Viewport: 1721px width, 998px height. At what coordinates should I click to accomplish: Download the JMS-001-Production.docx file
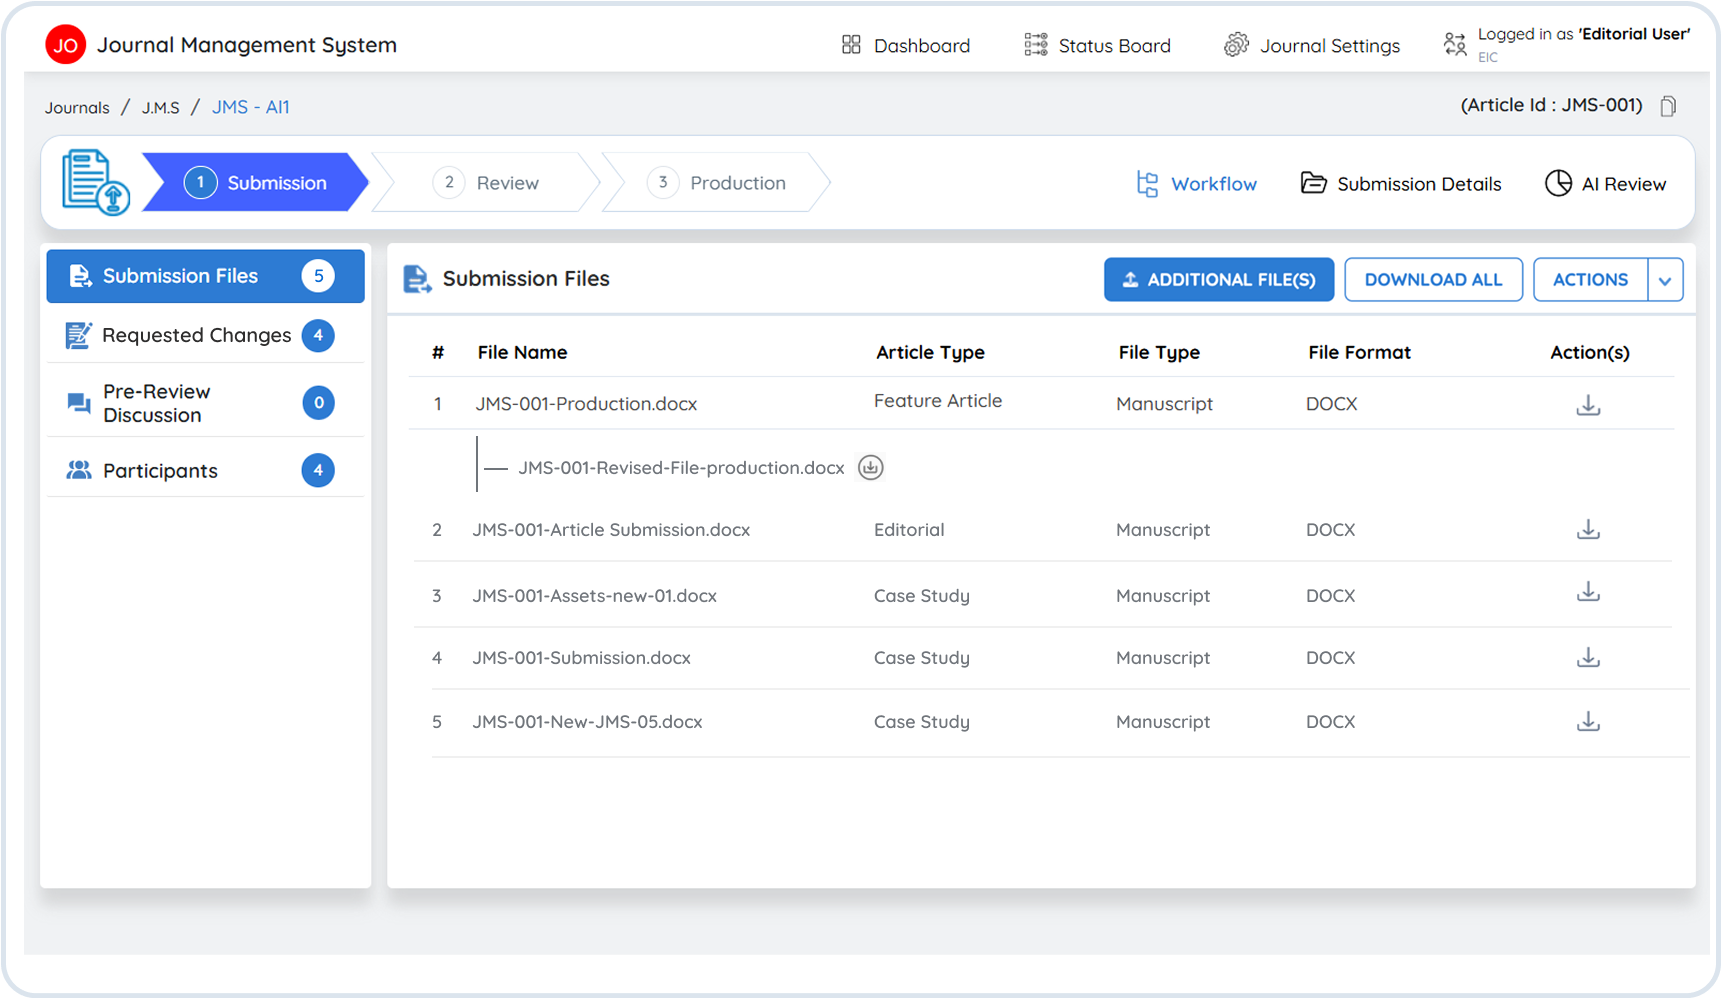coord(1588,405)
